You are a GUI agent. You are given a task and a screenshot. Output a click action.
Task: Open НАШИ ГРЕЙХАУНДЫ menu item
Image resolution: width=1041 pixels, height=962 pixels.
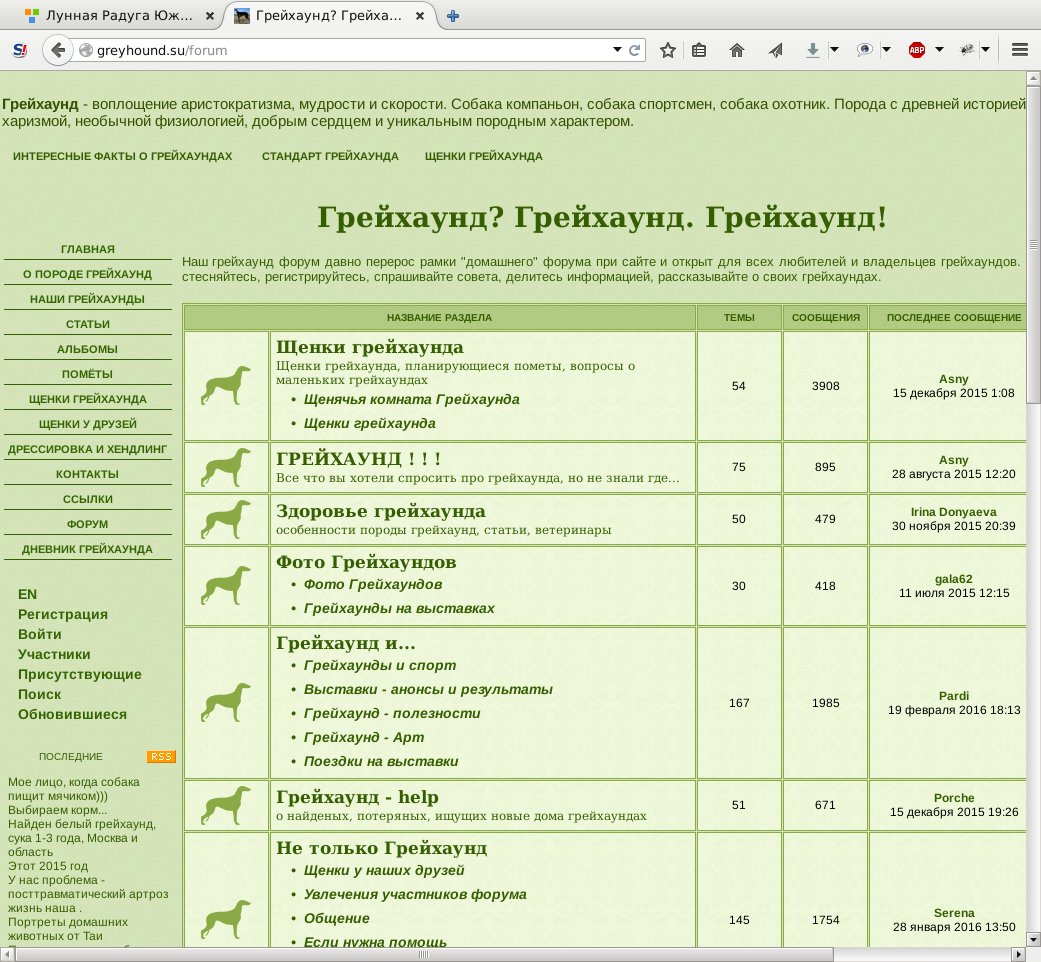click(x=88, y=299)
